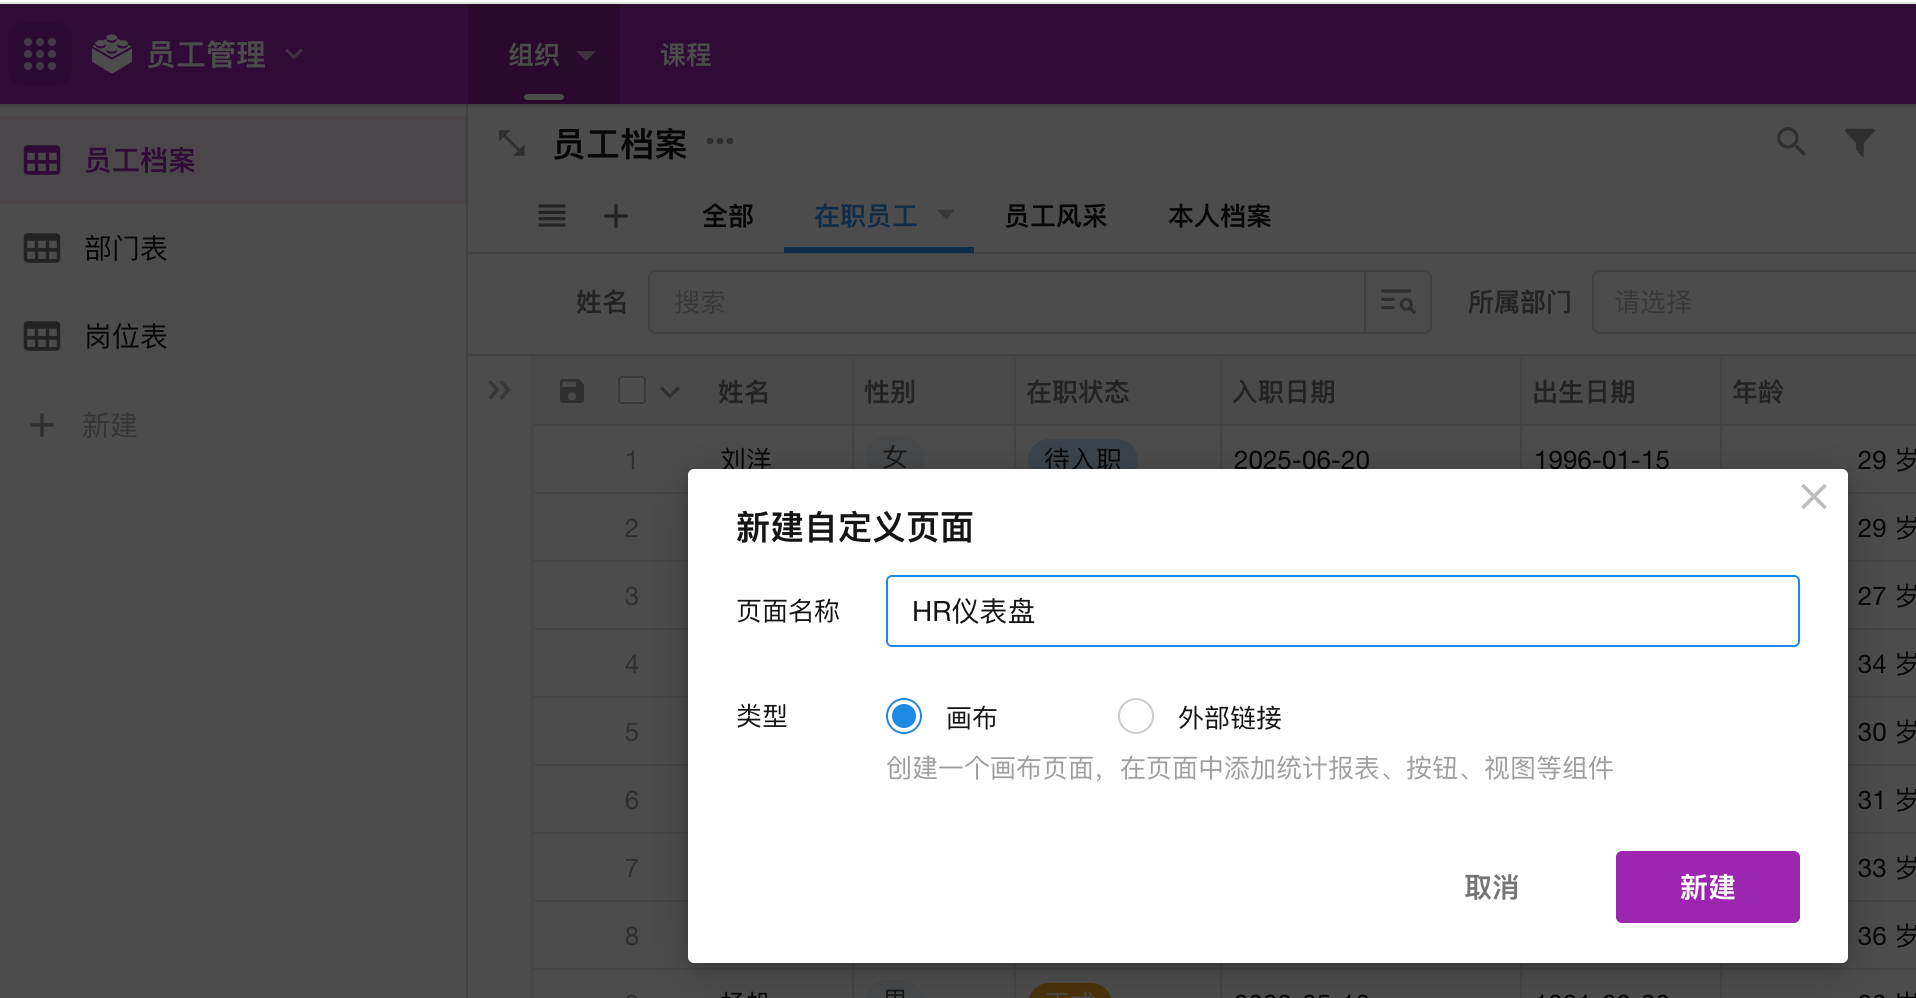Screen dimensions: 1916x998
Task: Open the select-all checkbox dropdown chevron
Action: pyautogui.click(x=670, y=392)
